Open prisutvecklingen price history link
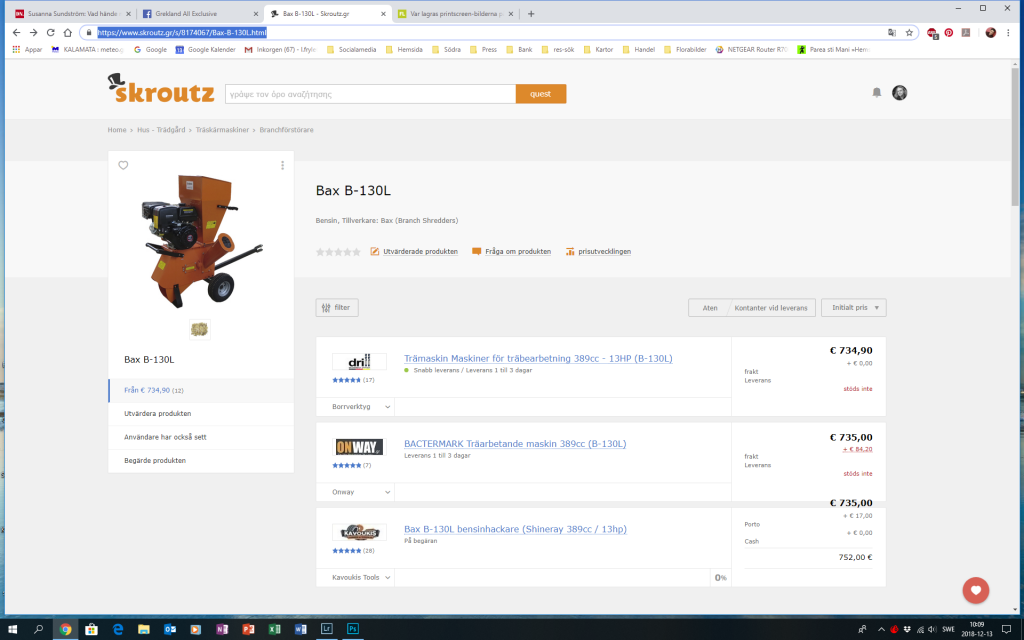This screenshot has width=1024, height=640. (598, 251)
